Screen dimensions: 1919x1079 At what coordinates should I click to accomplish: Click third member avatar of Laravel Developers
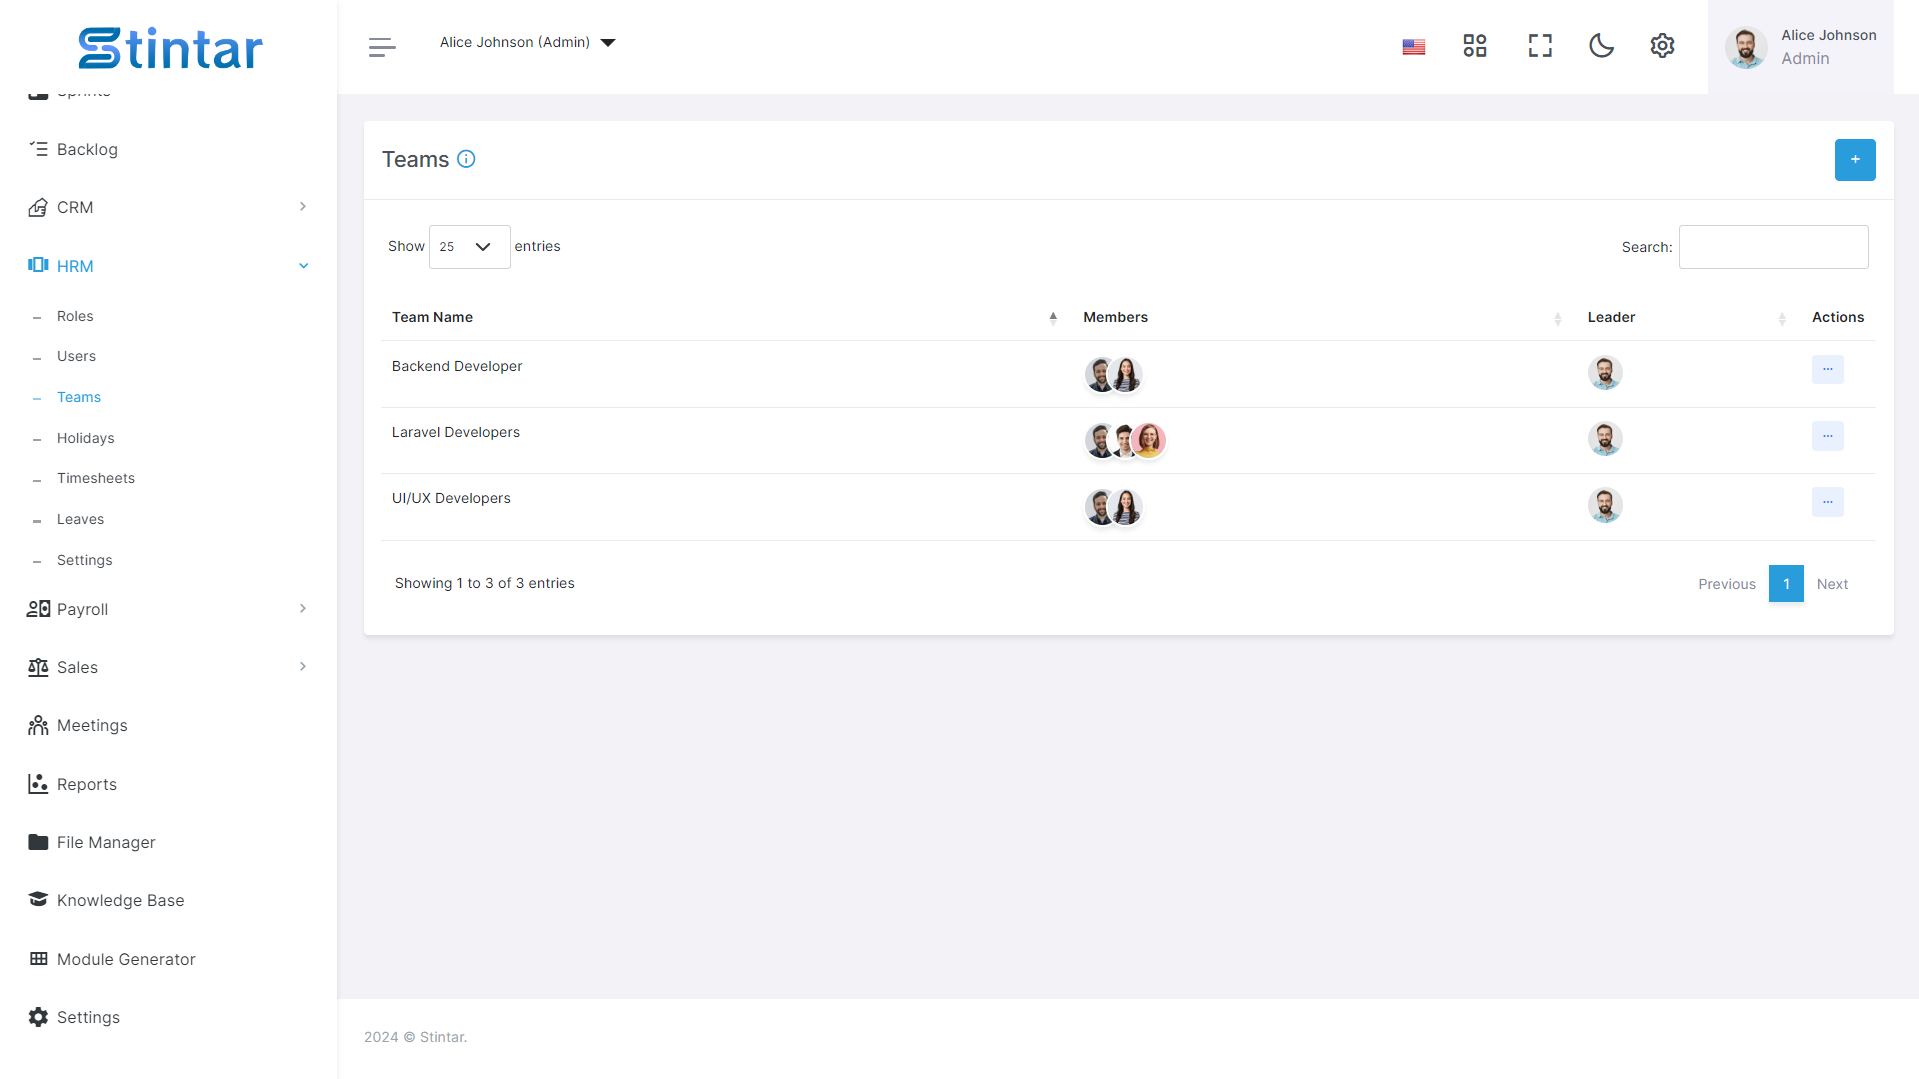(x=1149, y=440)
